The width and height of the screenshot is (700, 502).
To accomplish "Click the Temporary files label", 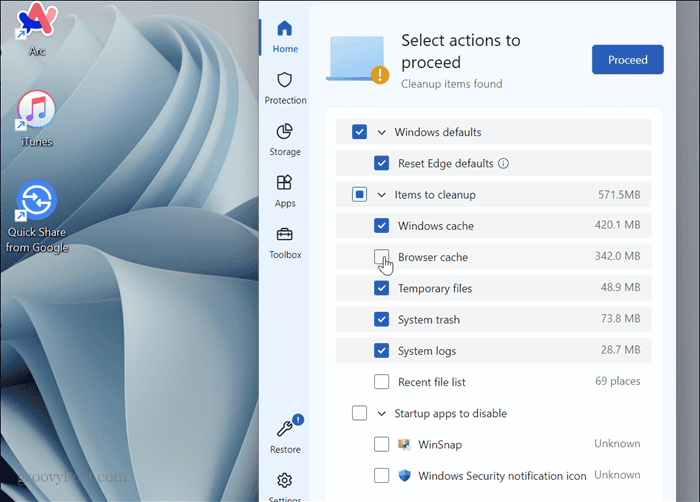I will (435, 289).
